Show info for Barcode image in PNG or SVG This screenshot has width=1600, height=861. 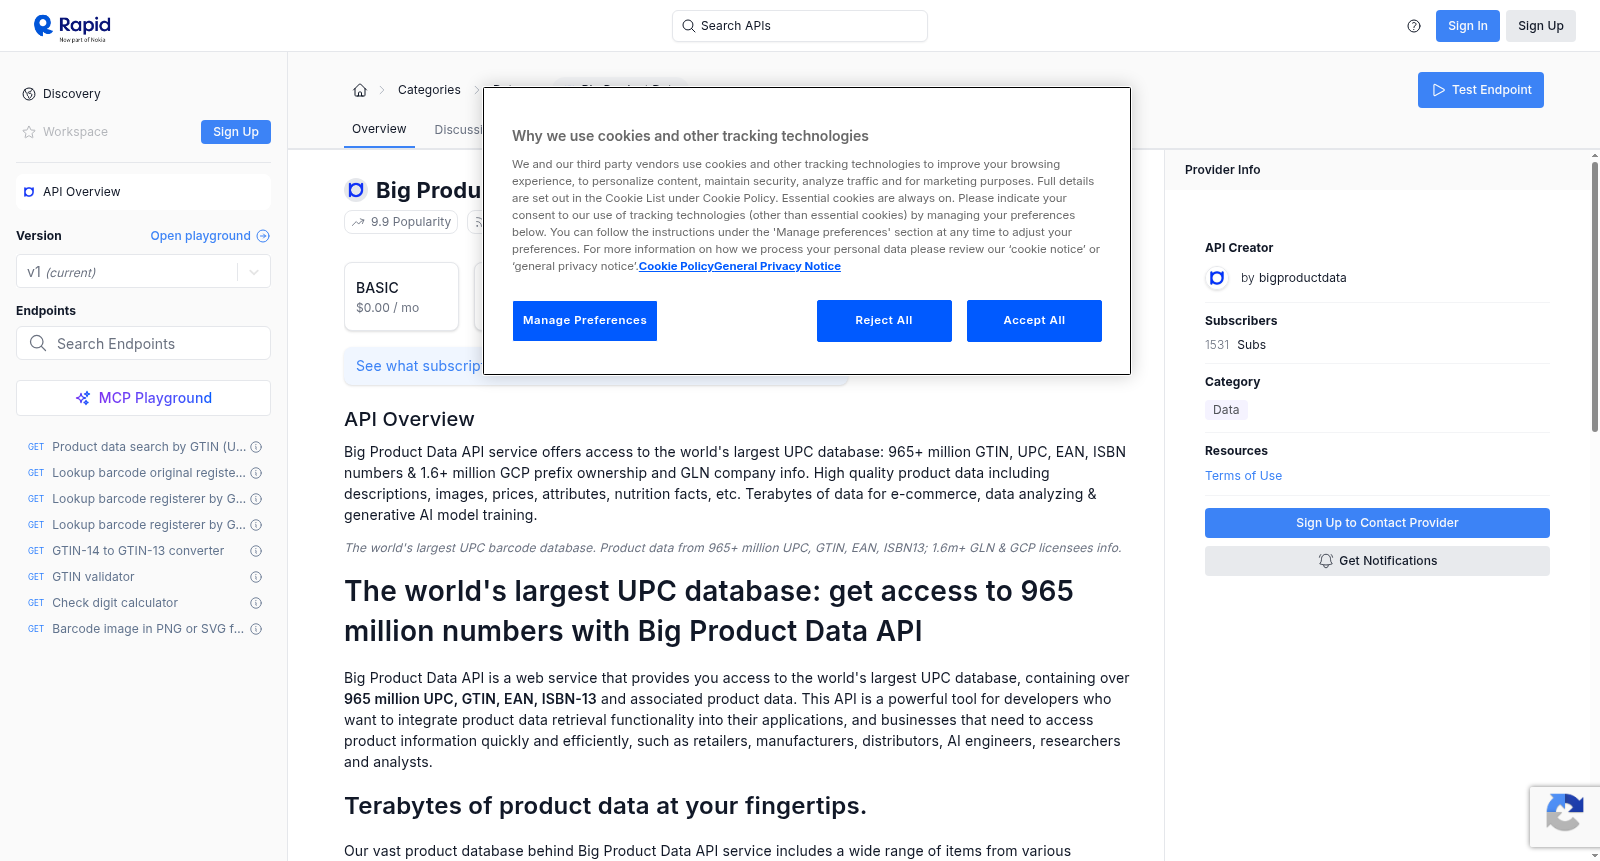pyautogui.click(x=256, y=629)
